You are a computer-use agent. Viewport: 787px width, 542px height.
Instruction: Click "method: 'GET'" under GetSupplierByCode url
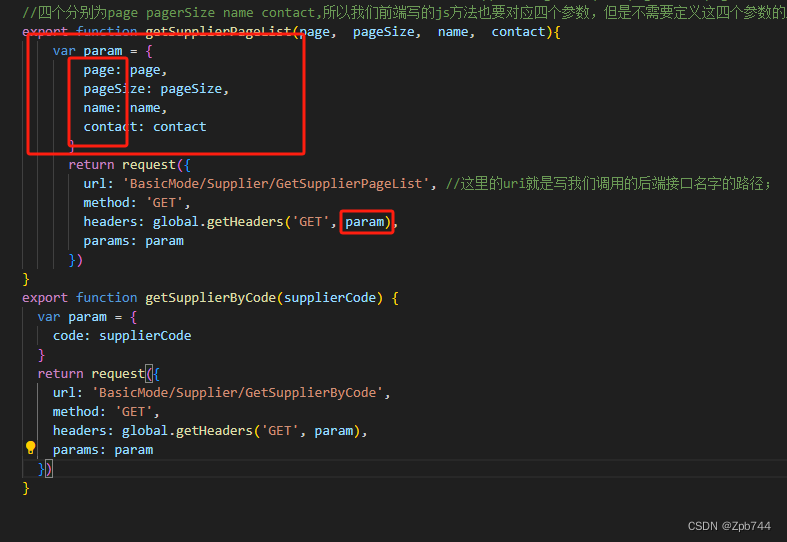pyautogui.click(x=106, y=412)
